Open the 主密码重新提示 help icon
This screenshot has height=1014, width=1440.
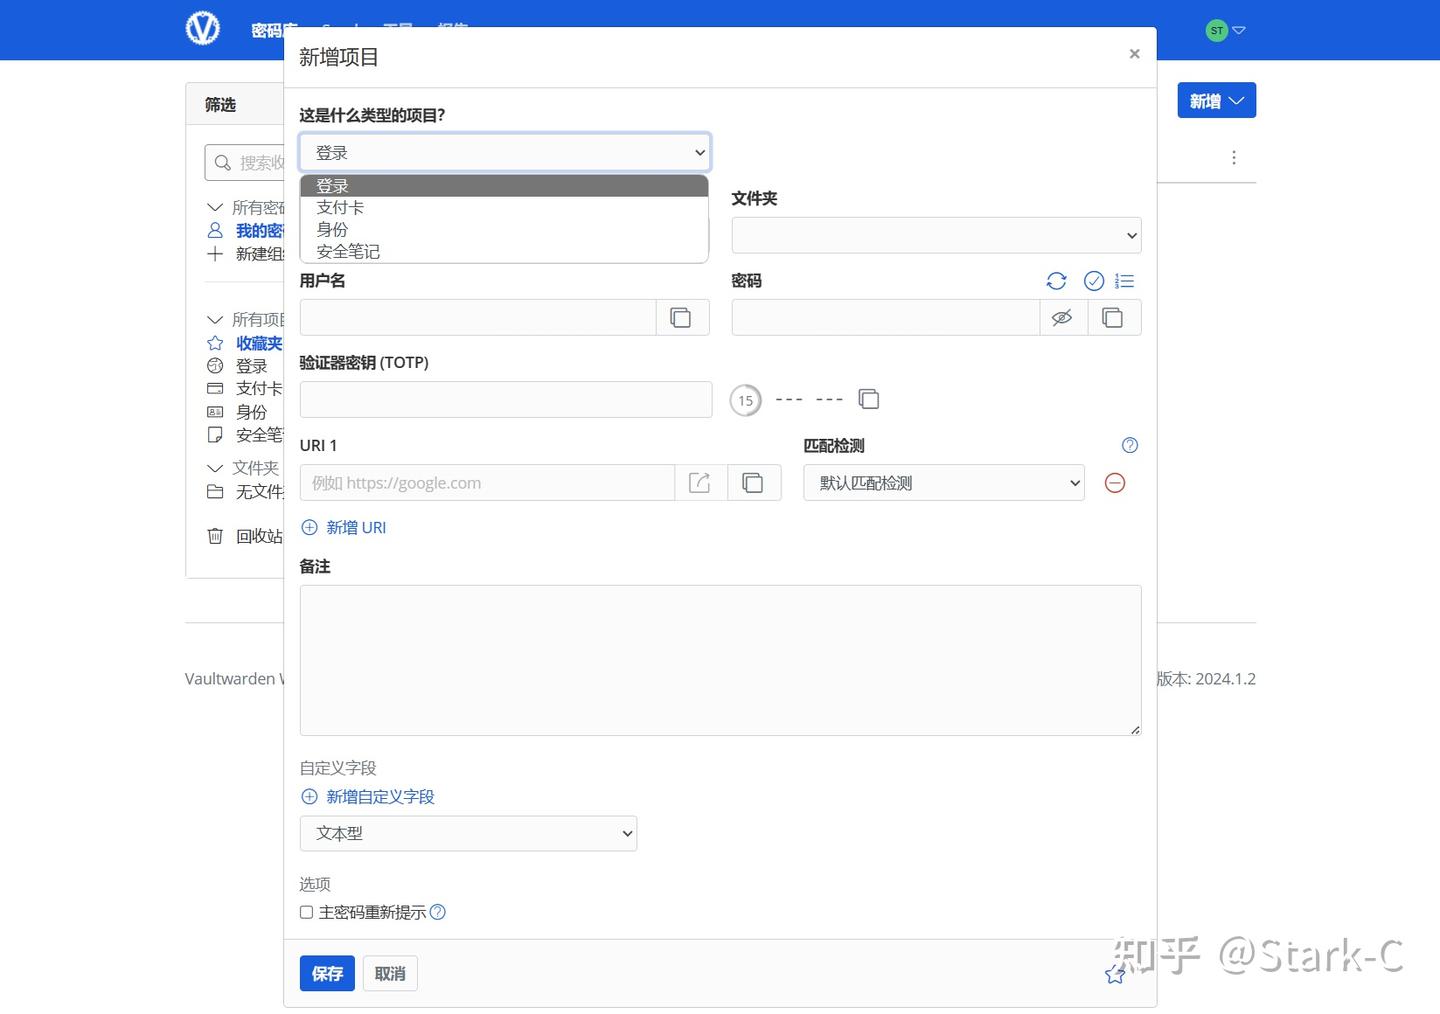438,912
